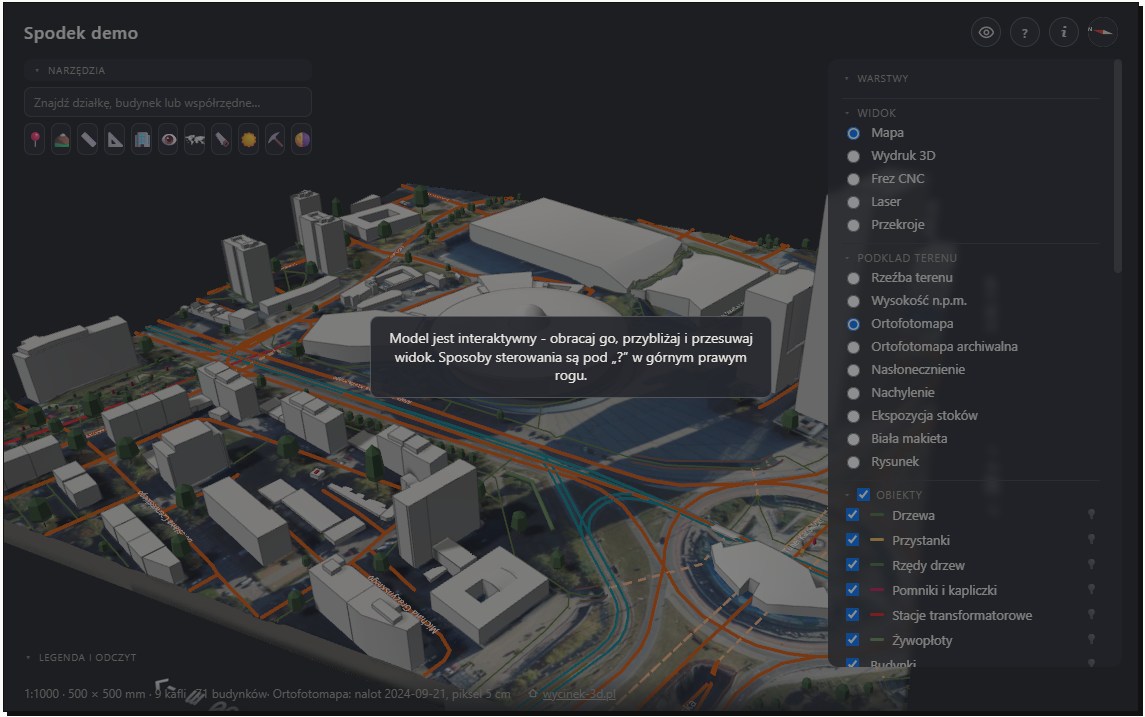Activate the eye visibility analysis tool

pos(169,139)
